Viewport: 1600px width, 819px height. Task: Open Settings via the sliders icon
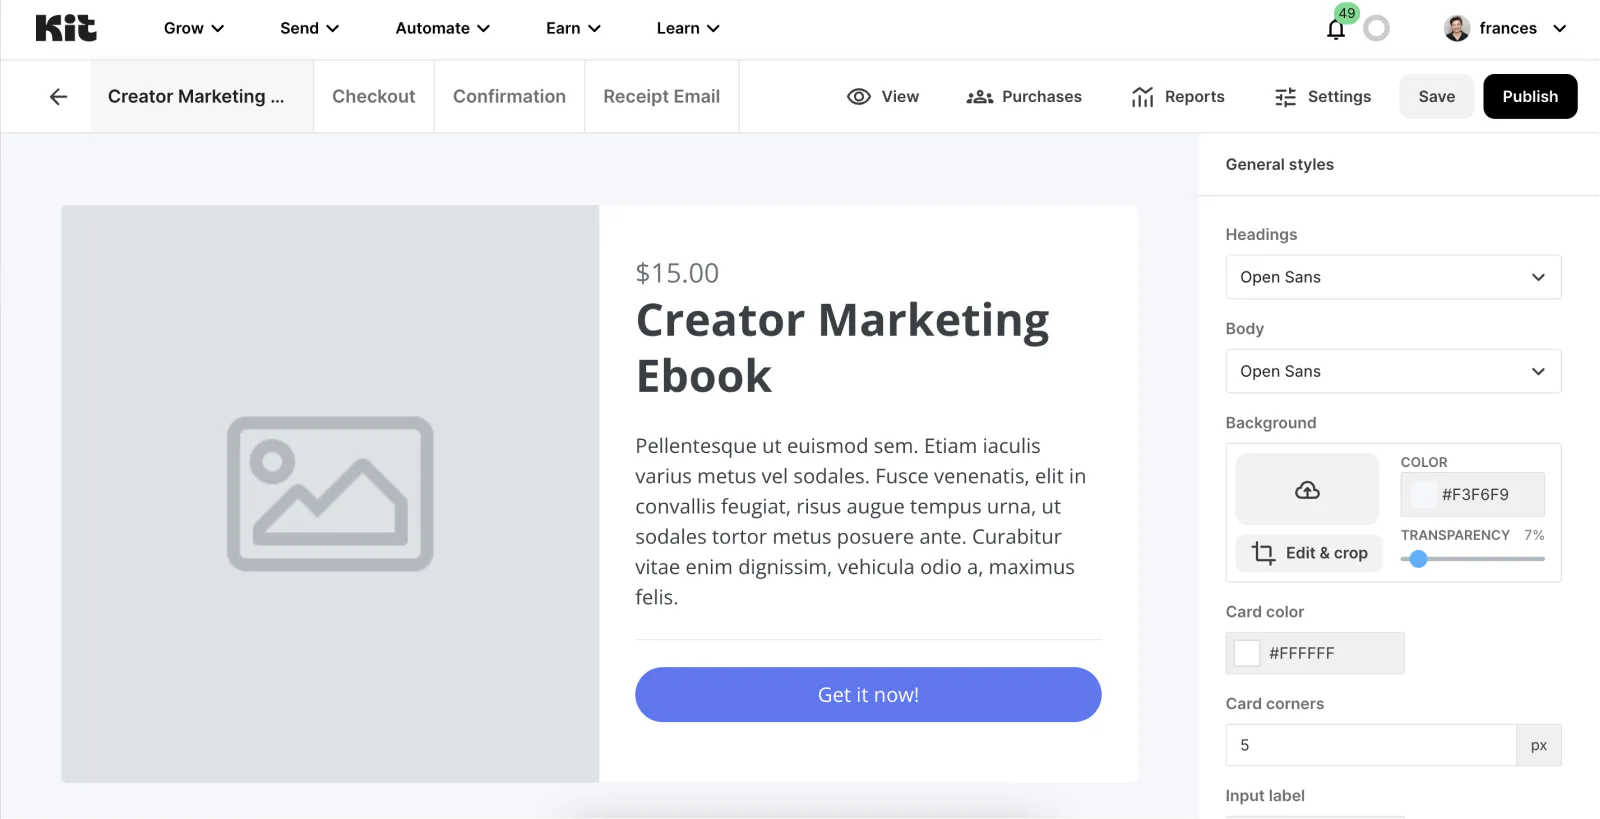(x=1285, y=97)
